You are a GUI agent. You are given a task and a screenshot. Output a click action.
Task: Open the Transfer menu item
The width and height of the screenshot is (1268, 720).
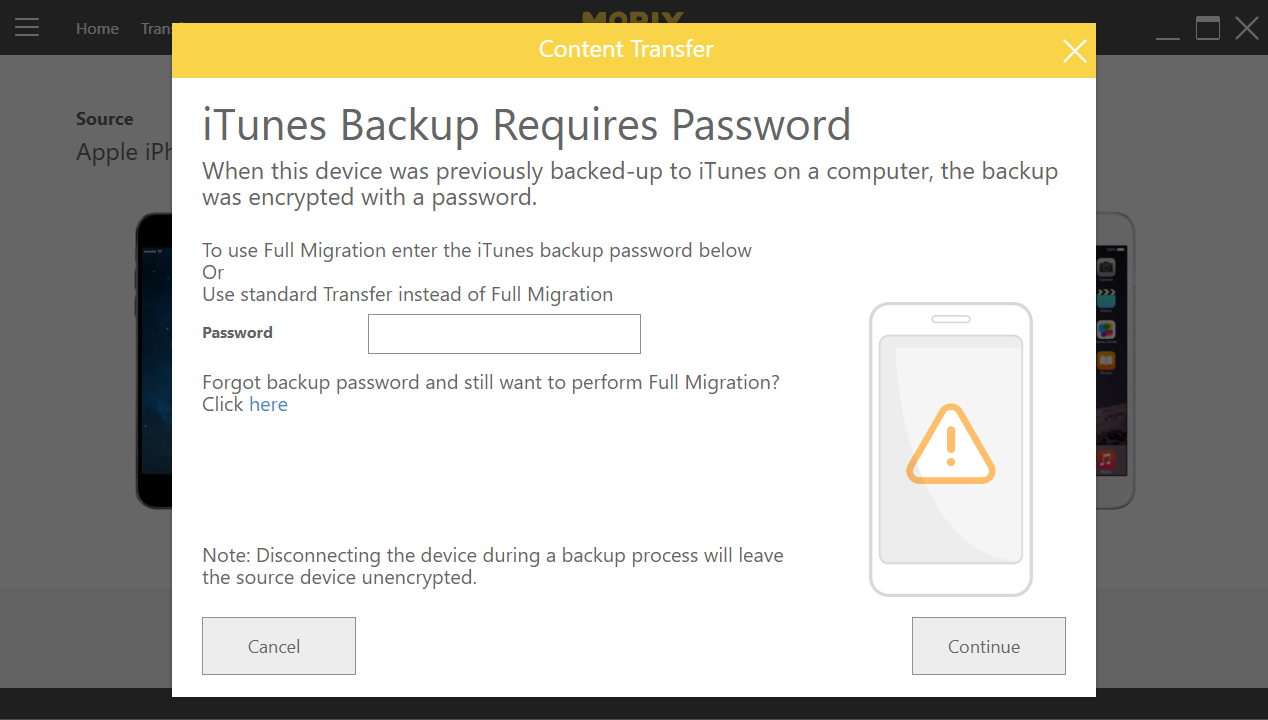[156, 28]
